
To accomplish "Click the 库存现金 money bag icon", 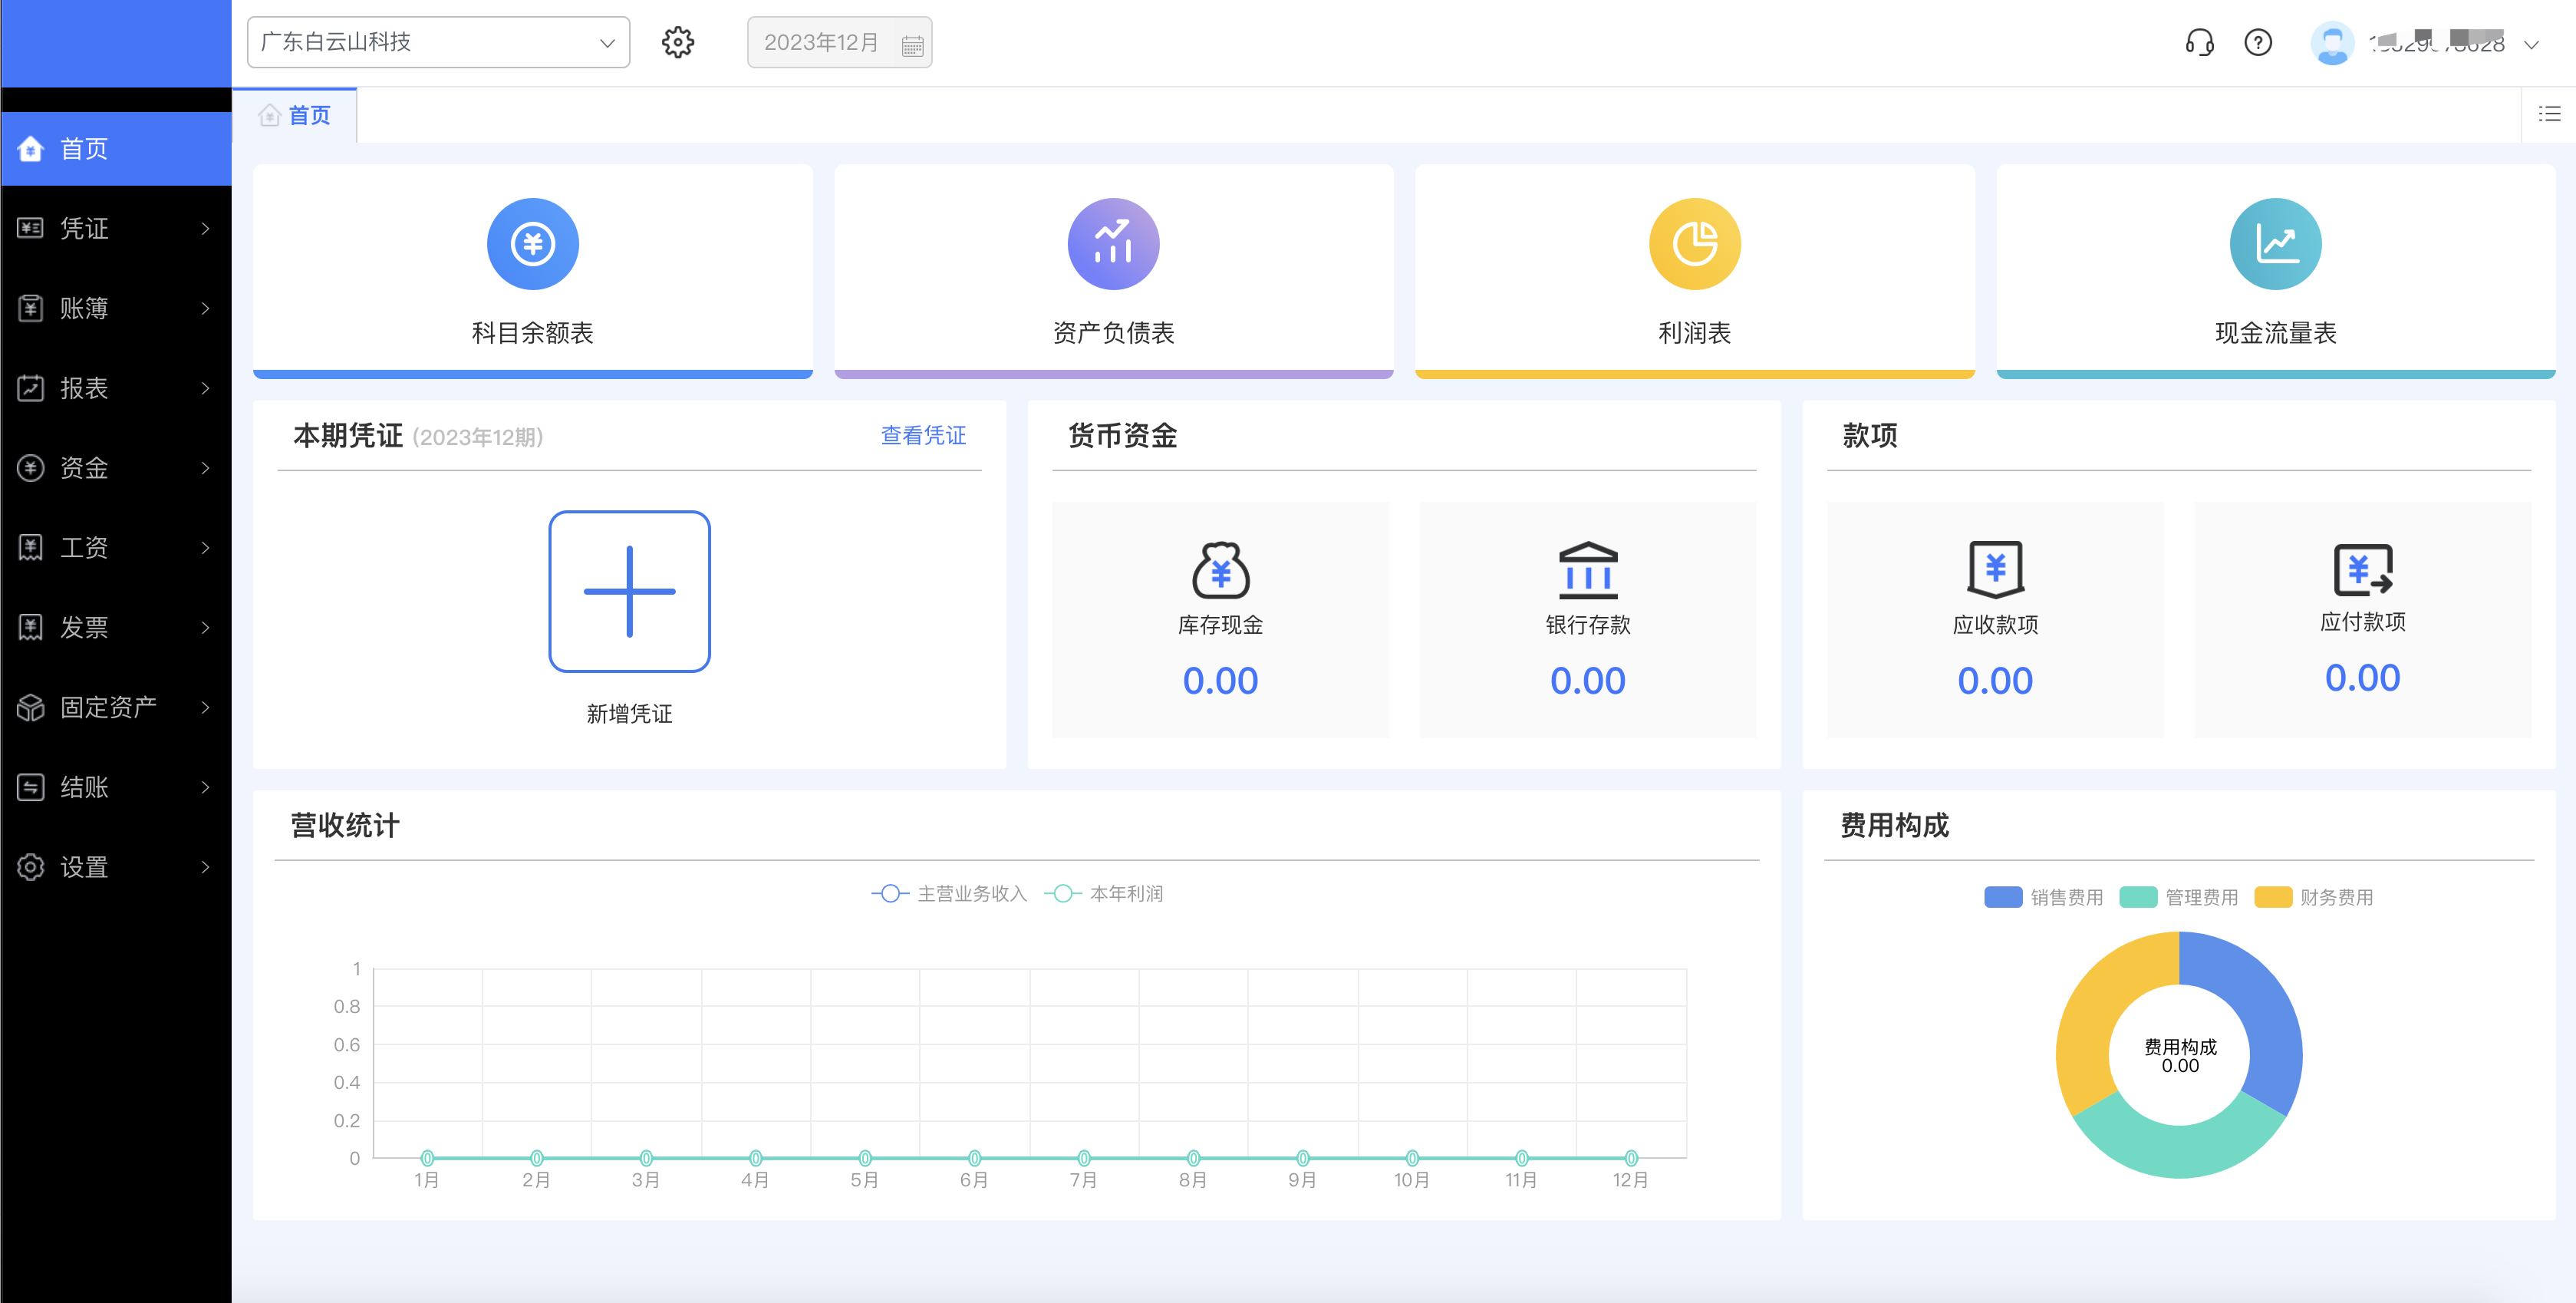I will [x=1220, y=569].
